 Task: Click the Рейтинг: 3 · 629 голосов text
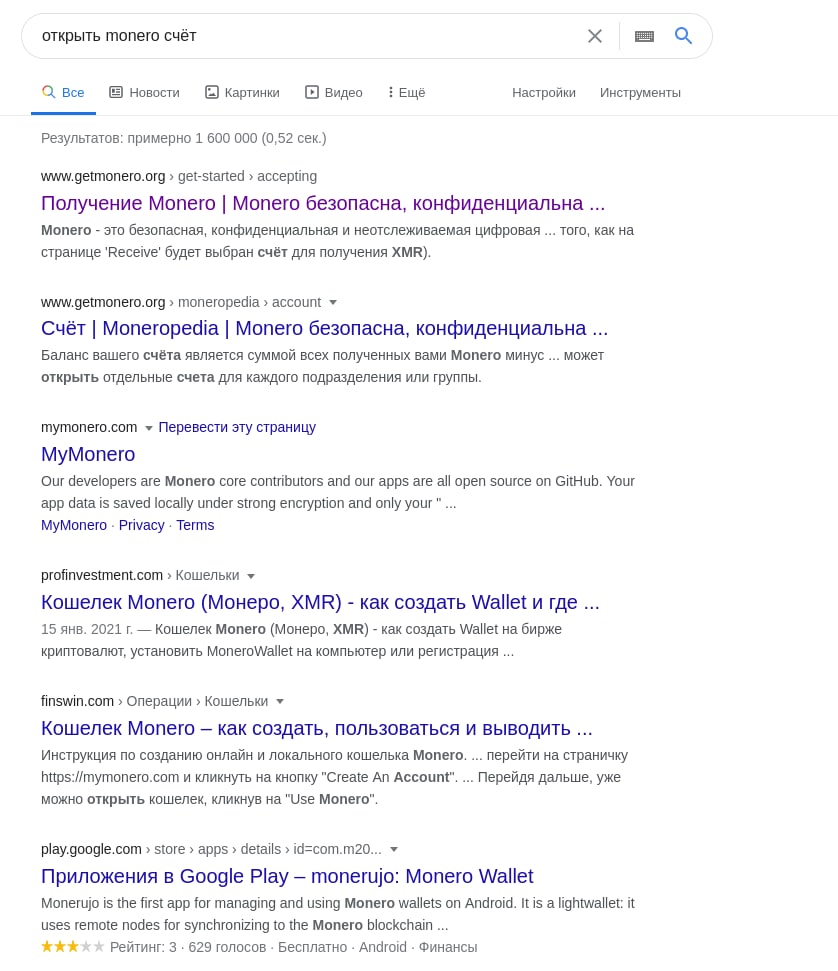click(188, 947)
